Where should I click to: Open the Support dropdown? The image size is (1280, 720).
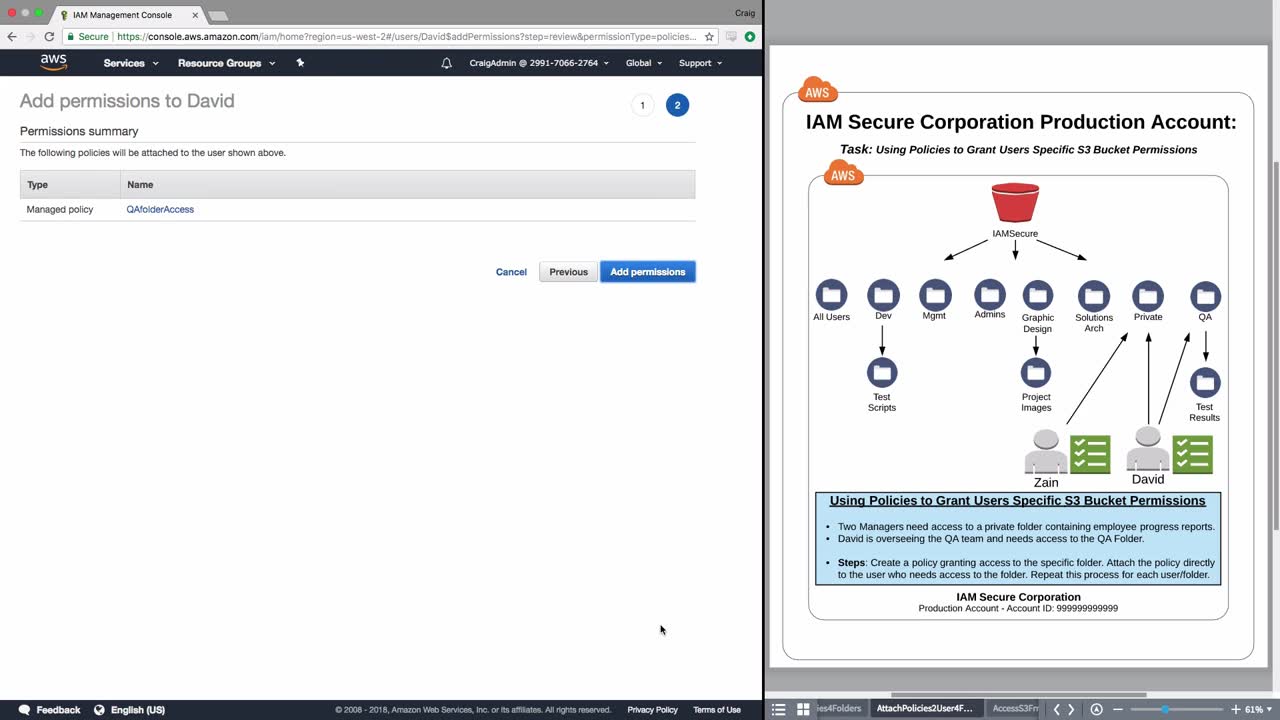pyautogui.click(x=701, y=63)
